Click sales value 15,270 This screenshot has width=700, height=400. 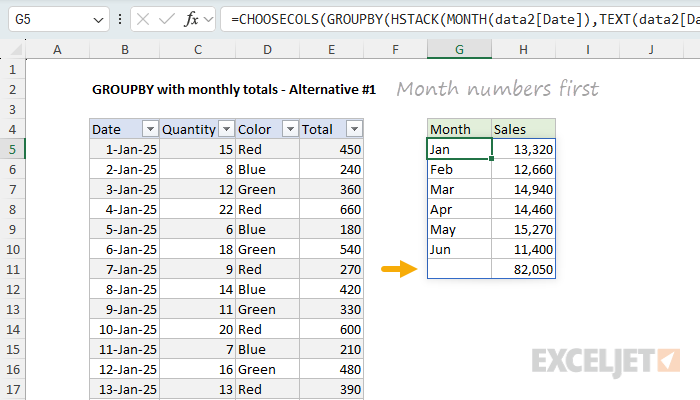523,229
